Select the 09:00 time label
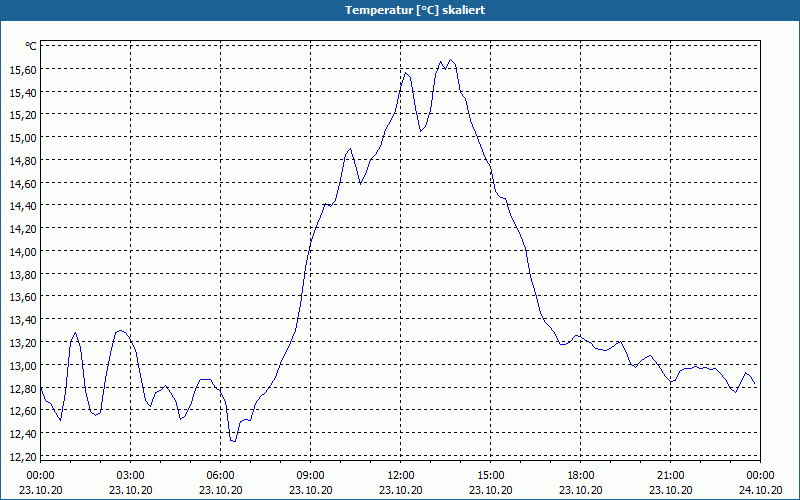The width and height of the screenshot is (800, 500). tap(311, 476)
